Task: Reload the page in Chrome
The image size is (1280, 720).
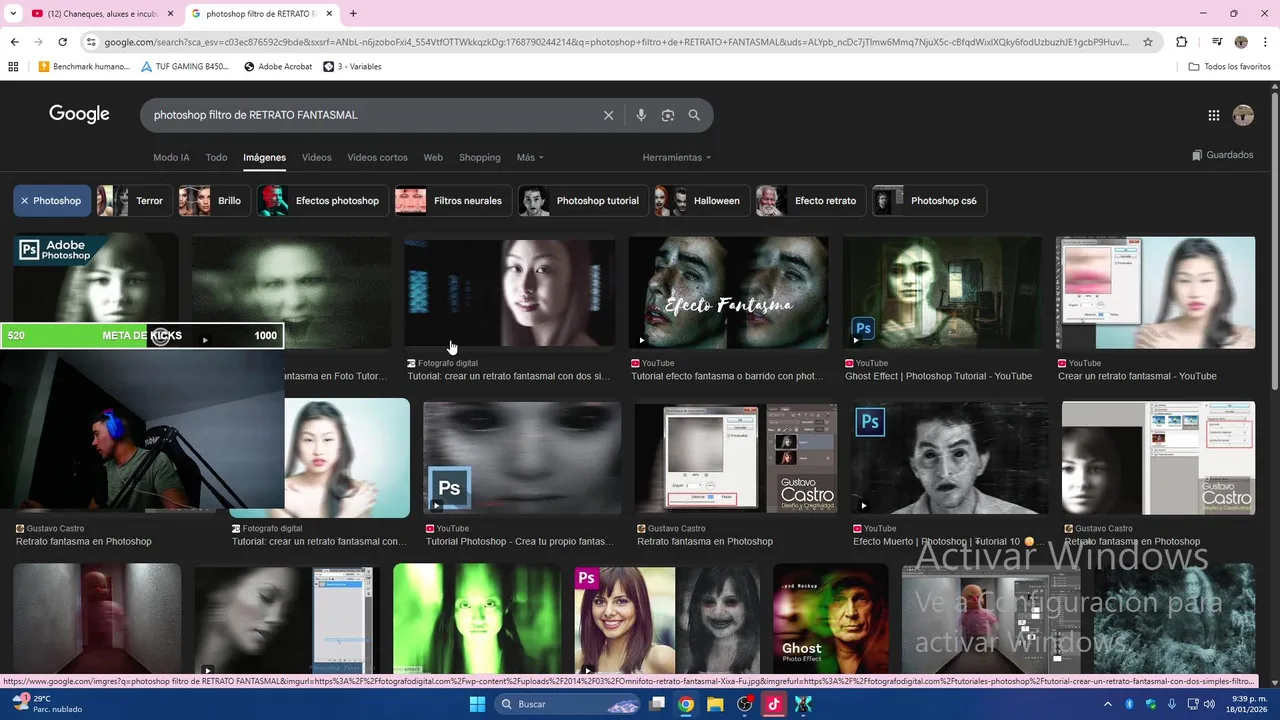Action: (62, 42)
